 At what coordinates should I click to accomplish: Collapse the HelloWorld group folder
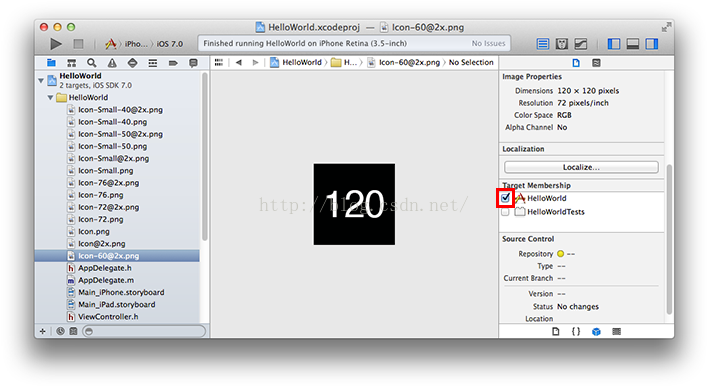point(50,97)
